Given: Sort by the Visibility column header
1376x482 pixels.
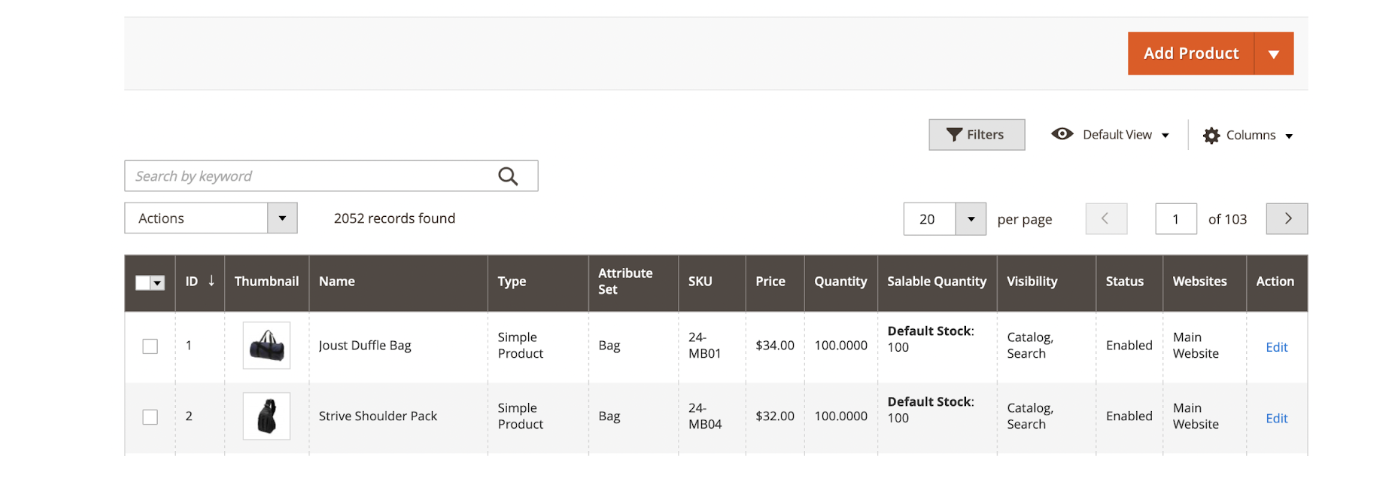Looking at the screenshot, I should tap(1046, 281).
